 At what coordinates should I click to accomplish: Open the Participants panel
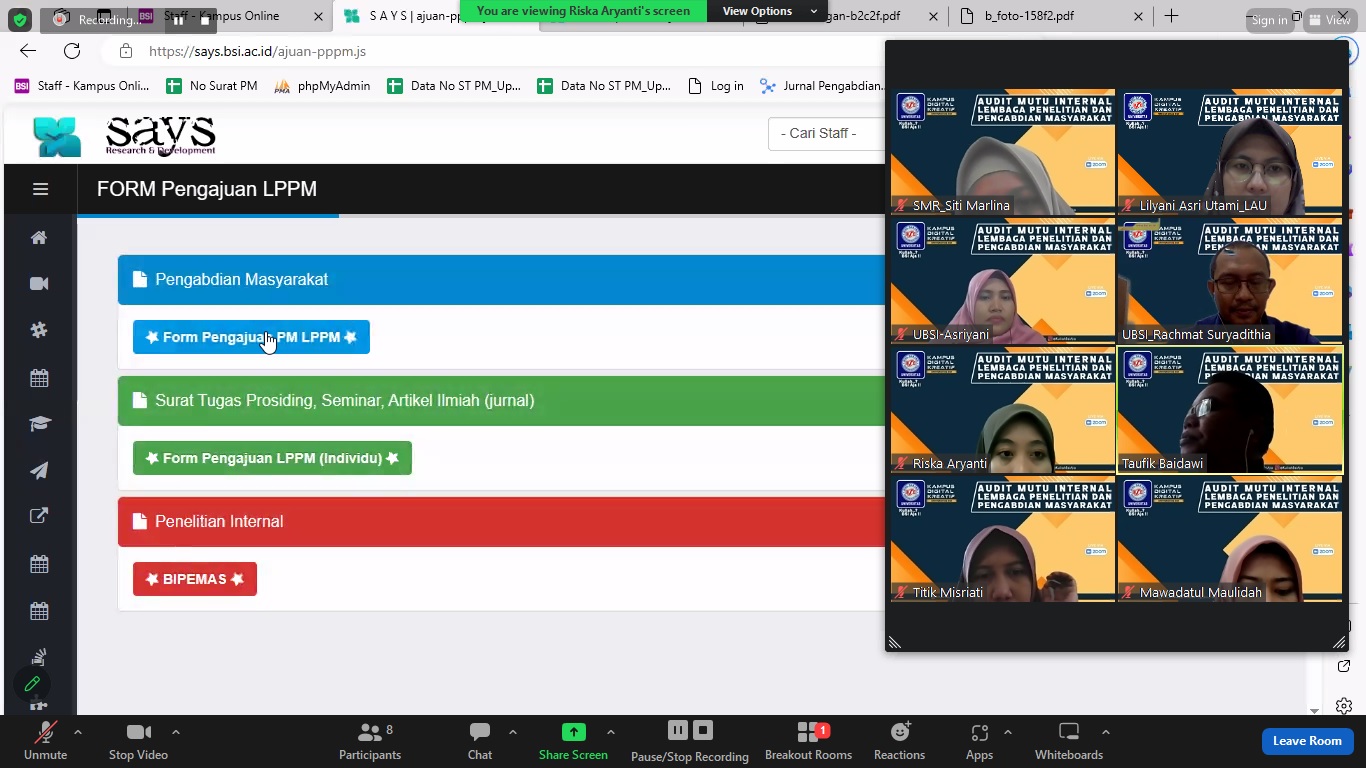pos(370,741)
